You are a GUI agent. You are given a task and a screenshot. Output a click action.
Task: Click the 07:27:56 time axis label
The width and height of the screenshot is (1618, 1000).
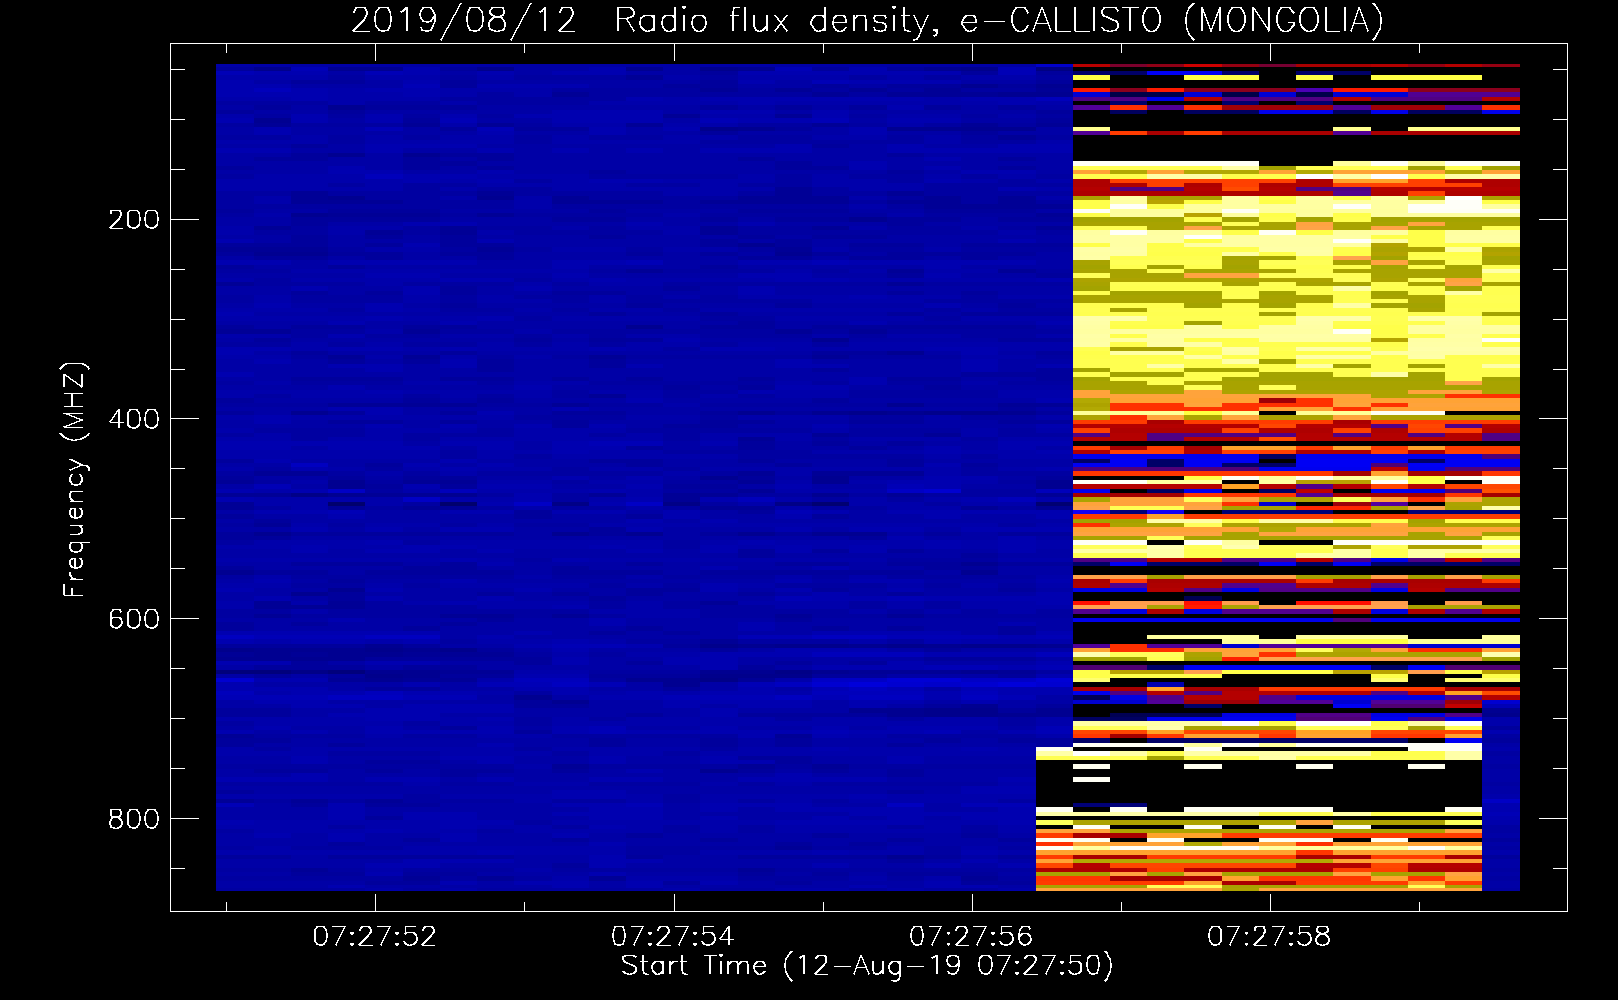[971, 937]
